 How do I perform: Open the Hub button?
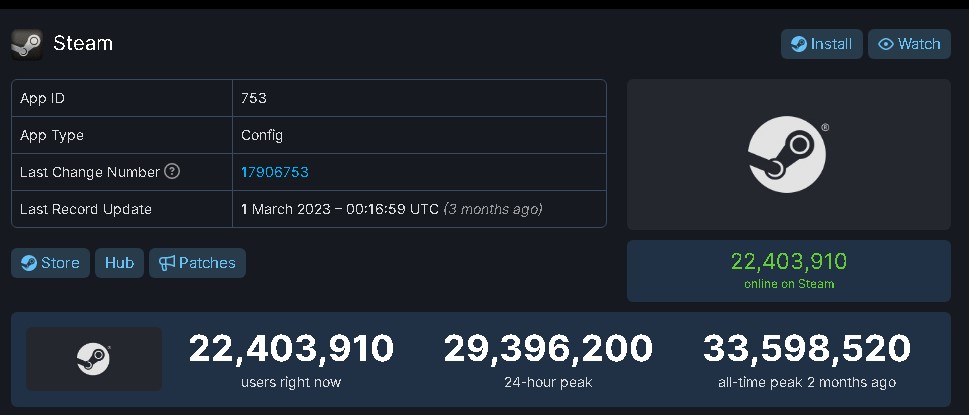click(119, 263)
